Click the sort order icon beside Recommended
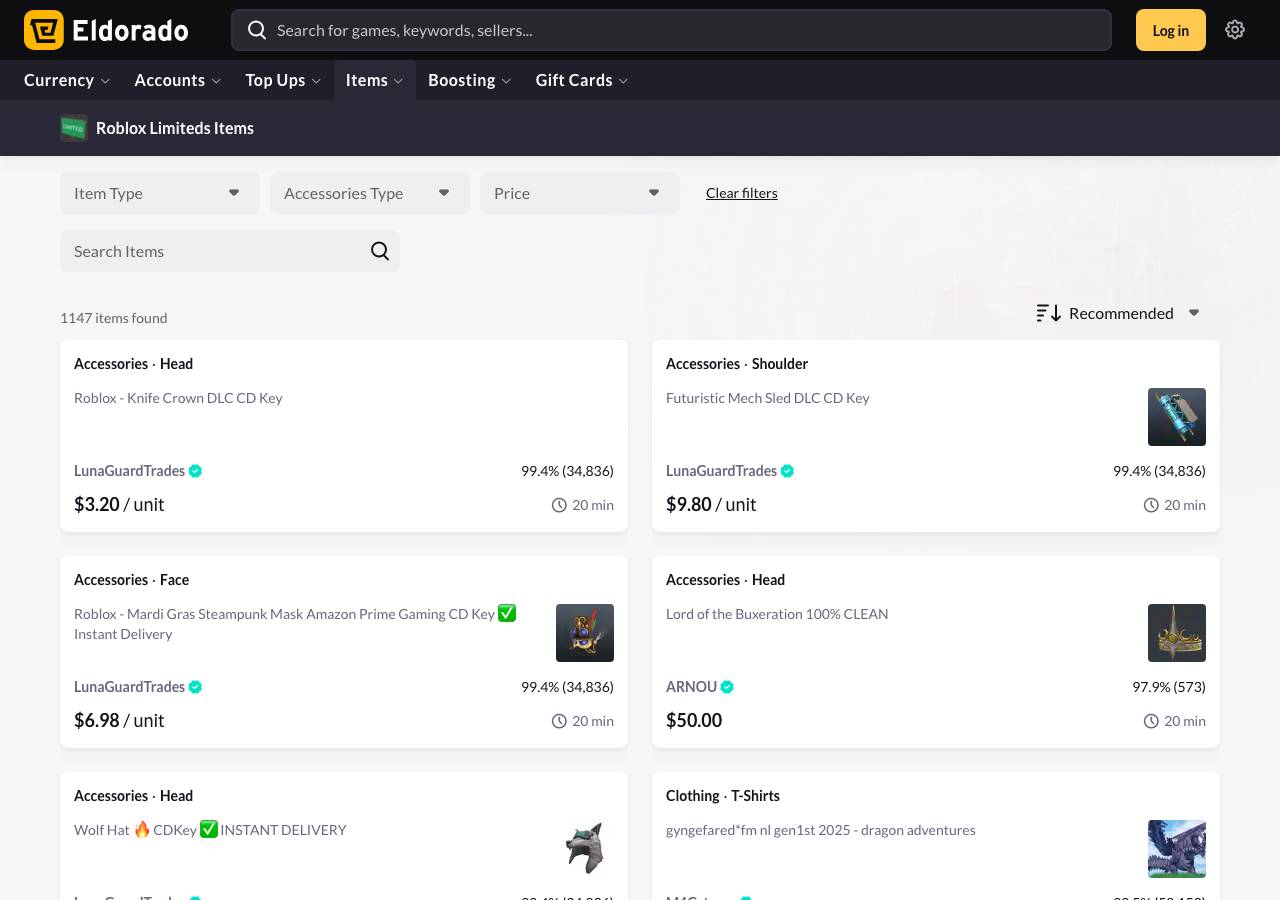The width and height of the screenshot is (1280, 900). tap(1048, 313)
